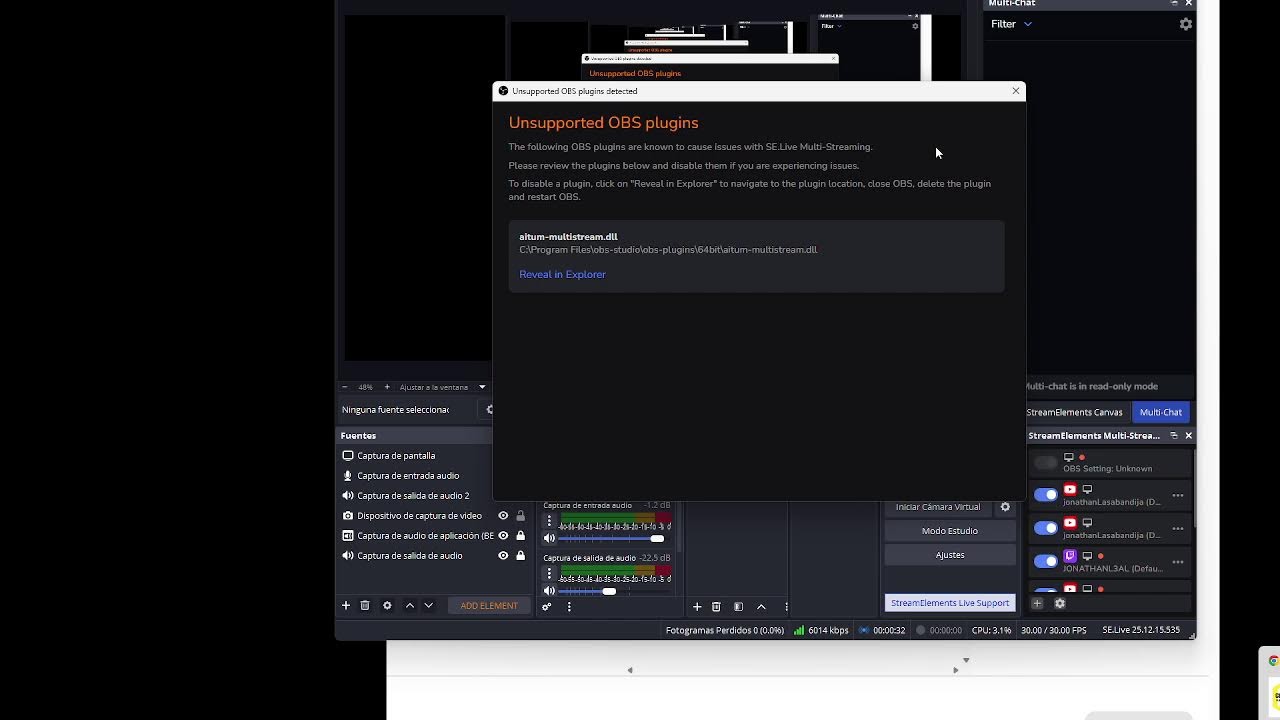This screenshot has width=1280, height=720.
Task: Click CPU: 3.1% in status bar
Action: (x=991, y=631)
